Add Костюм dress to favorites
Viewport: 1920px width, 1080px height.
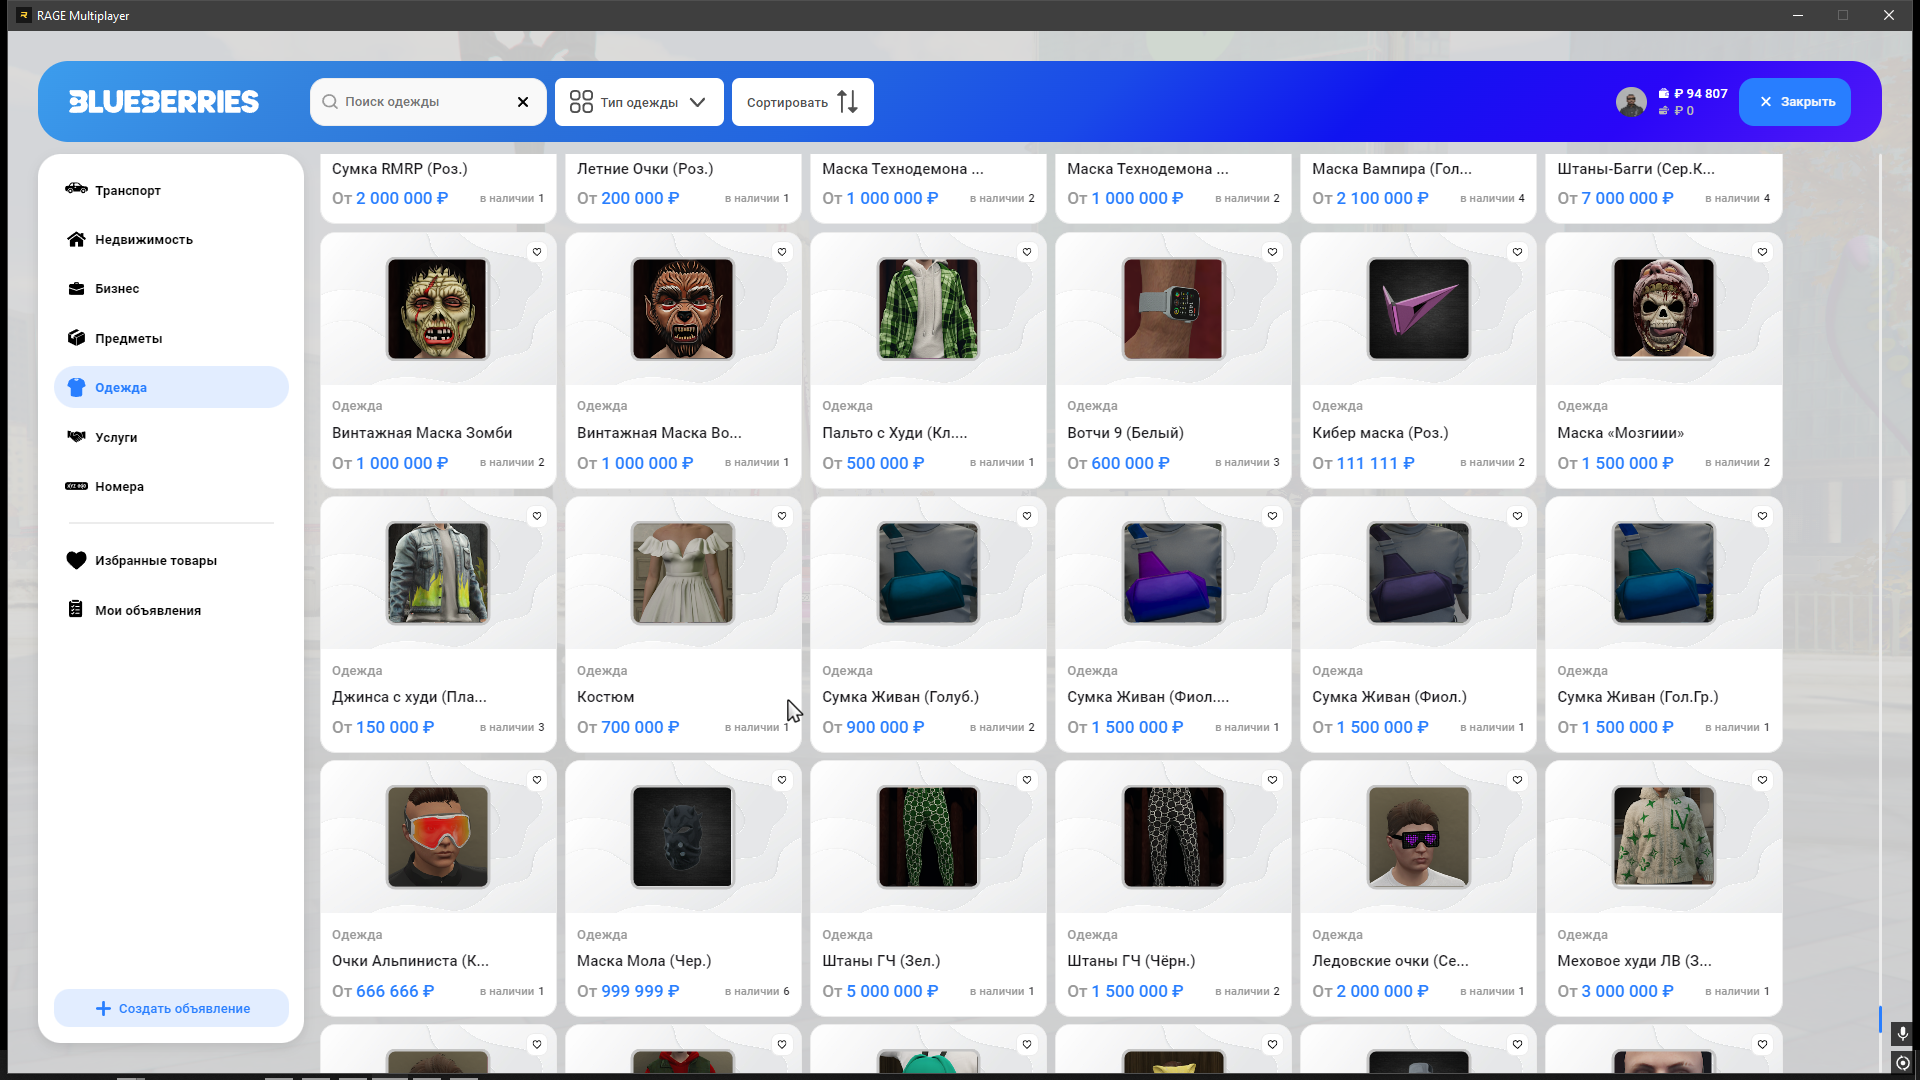click(782, 516)
